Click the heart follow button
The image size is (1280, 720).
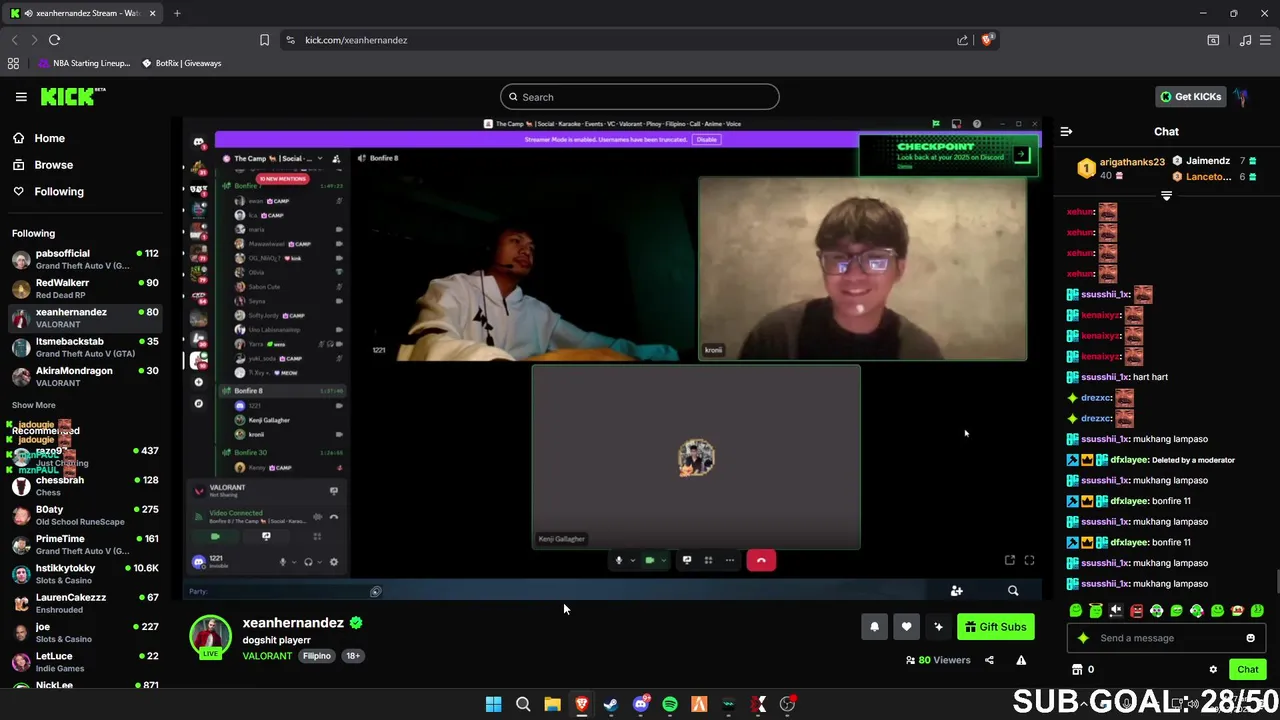point(906,627)
